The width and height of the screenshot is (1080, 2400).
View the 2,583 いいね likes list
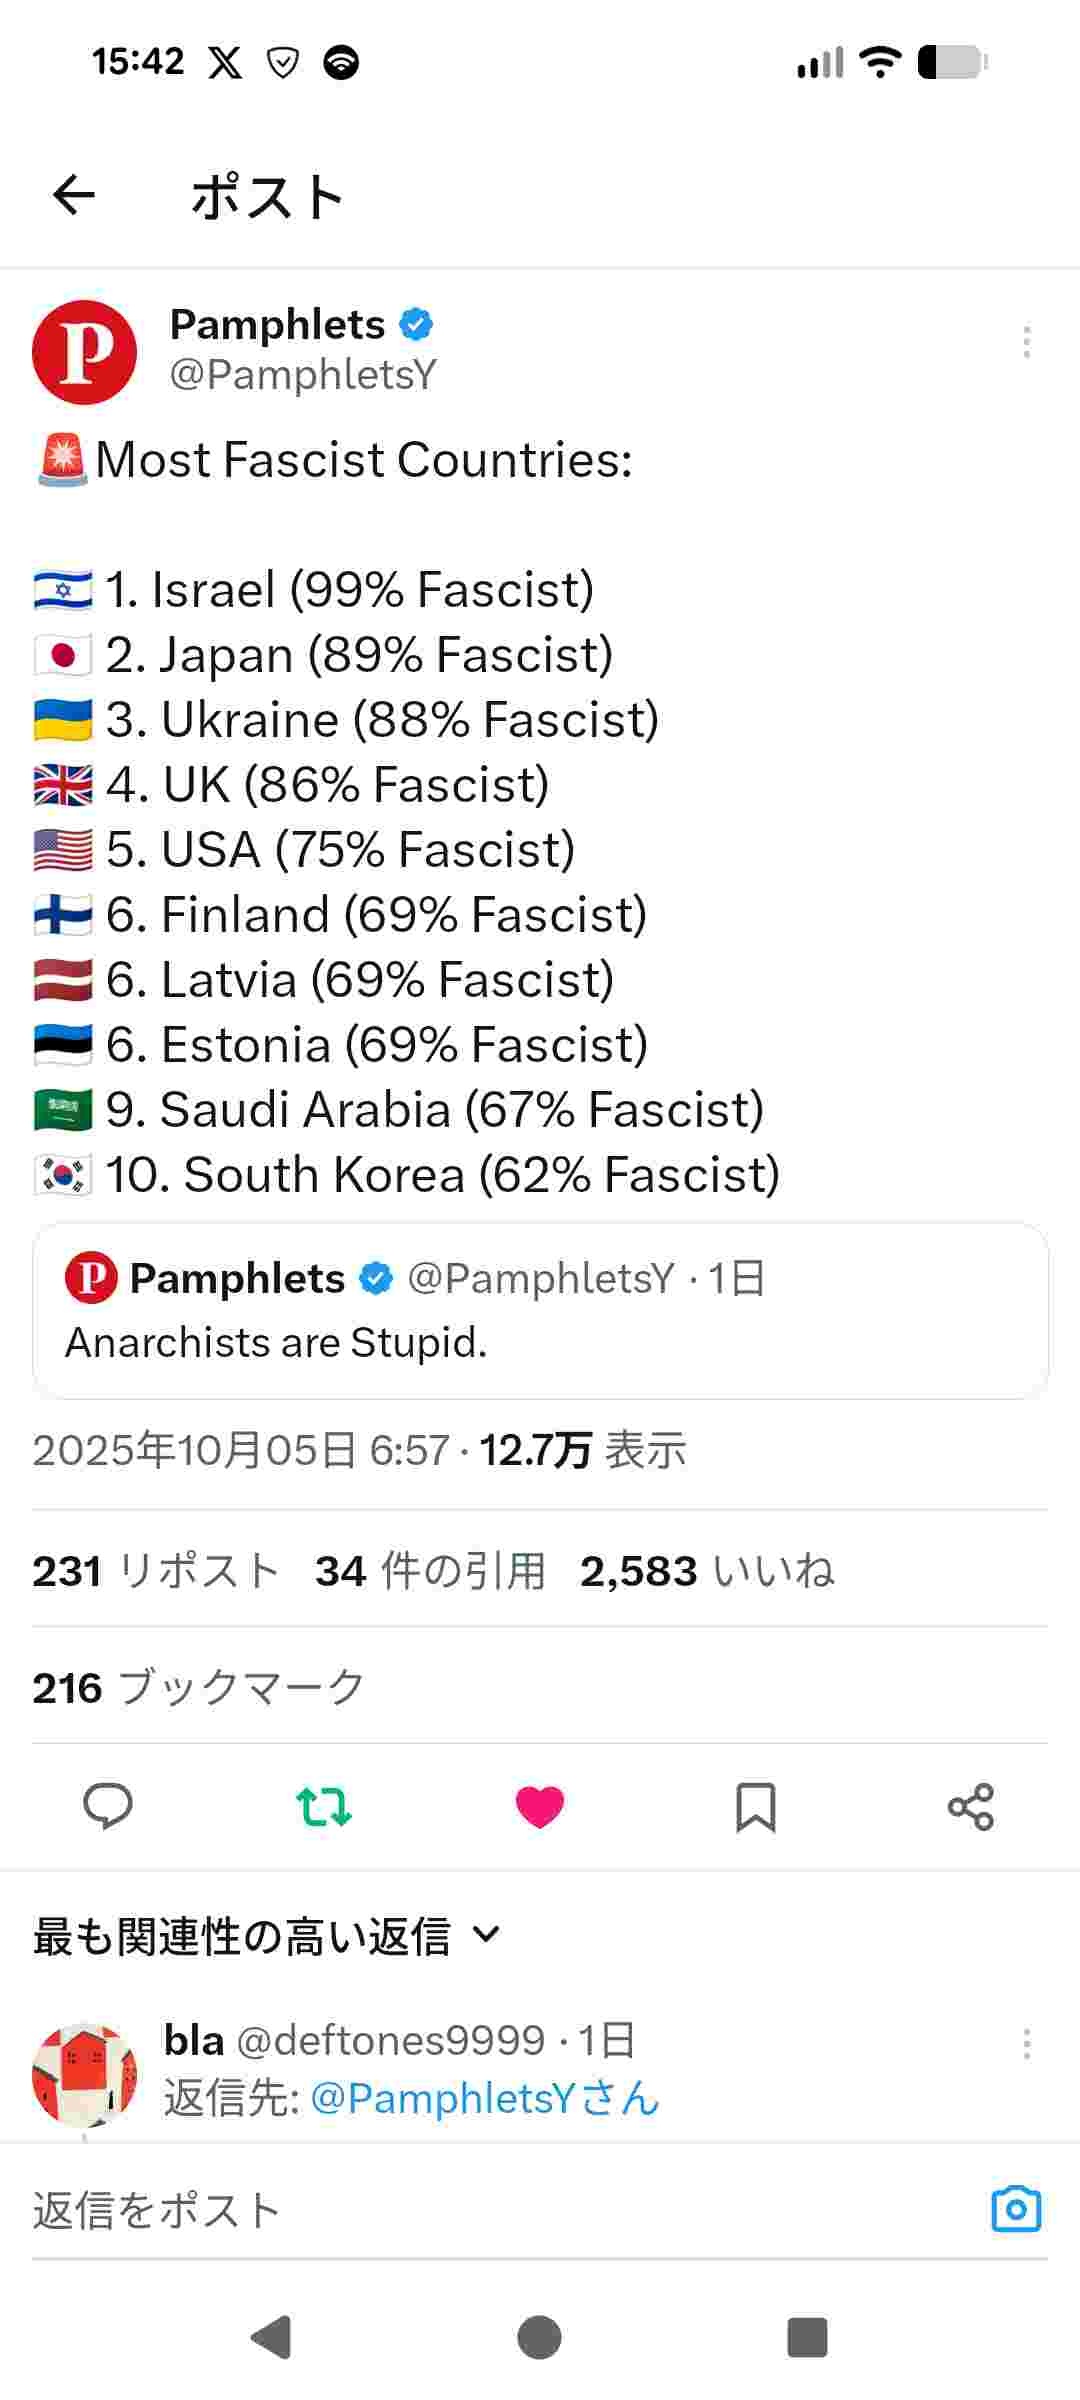707,1570
